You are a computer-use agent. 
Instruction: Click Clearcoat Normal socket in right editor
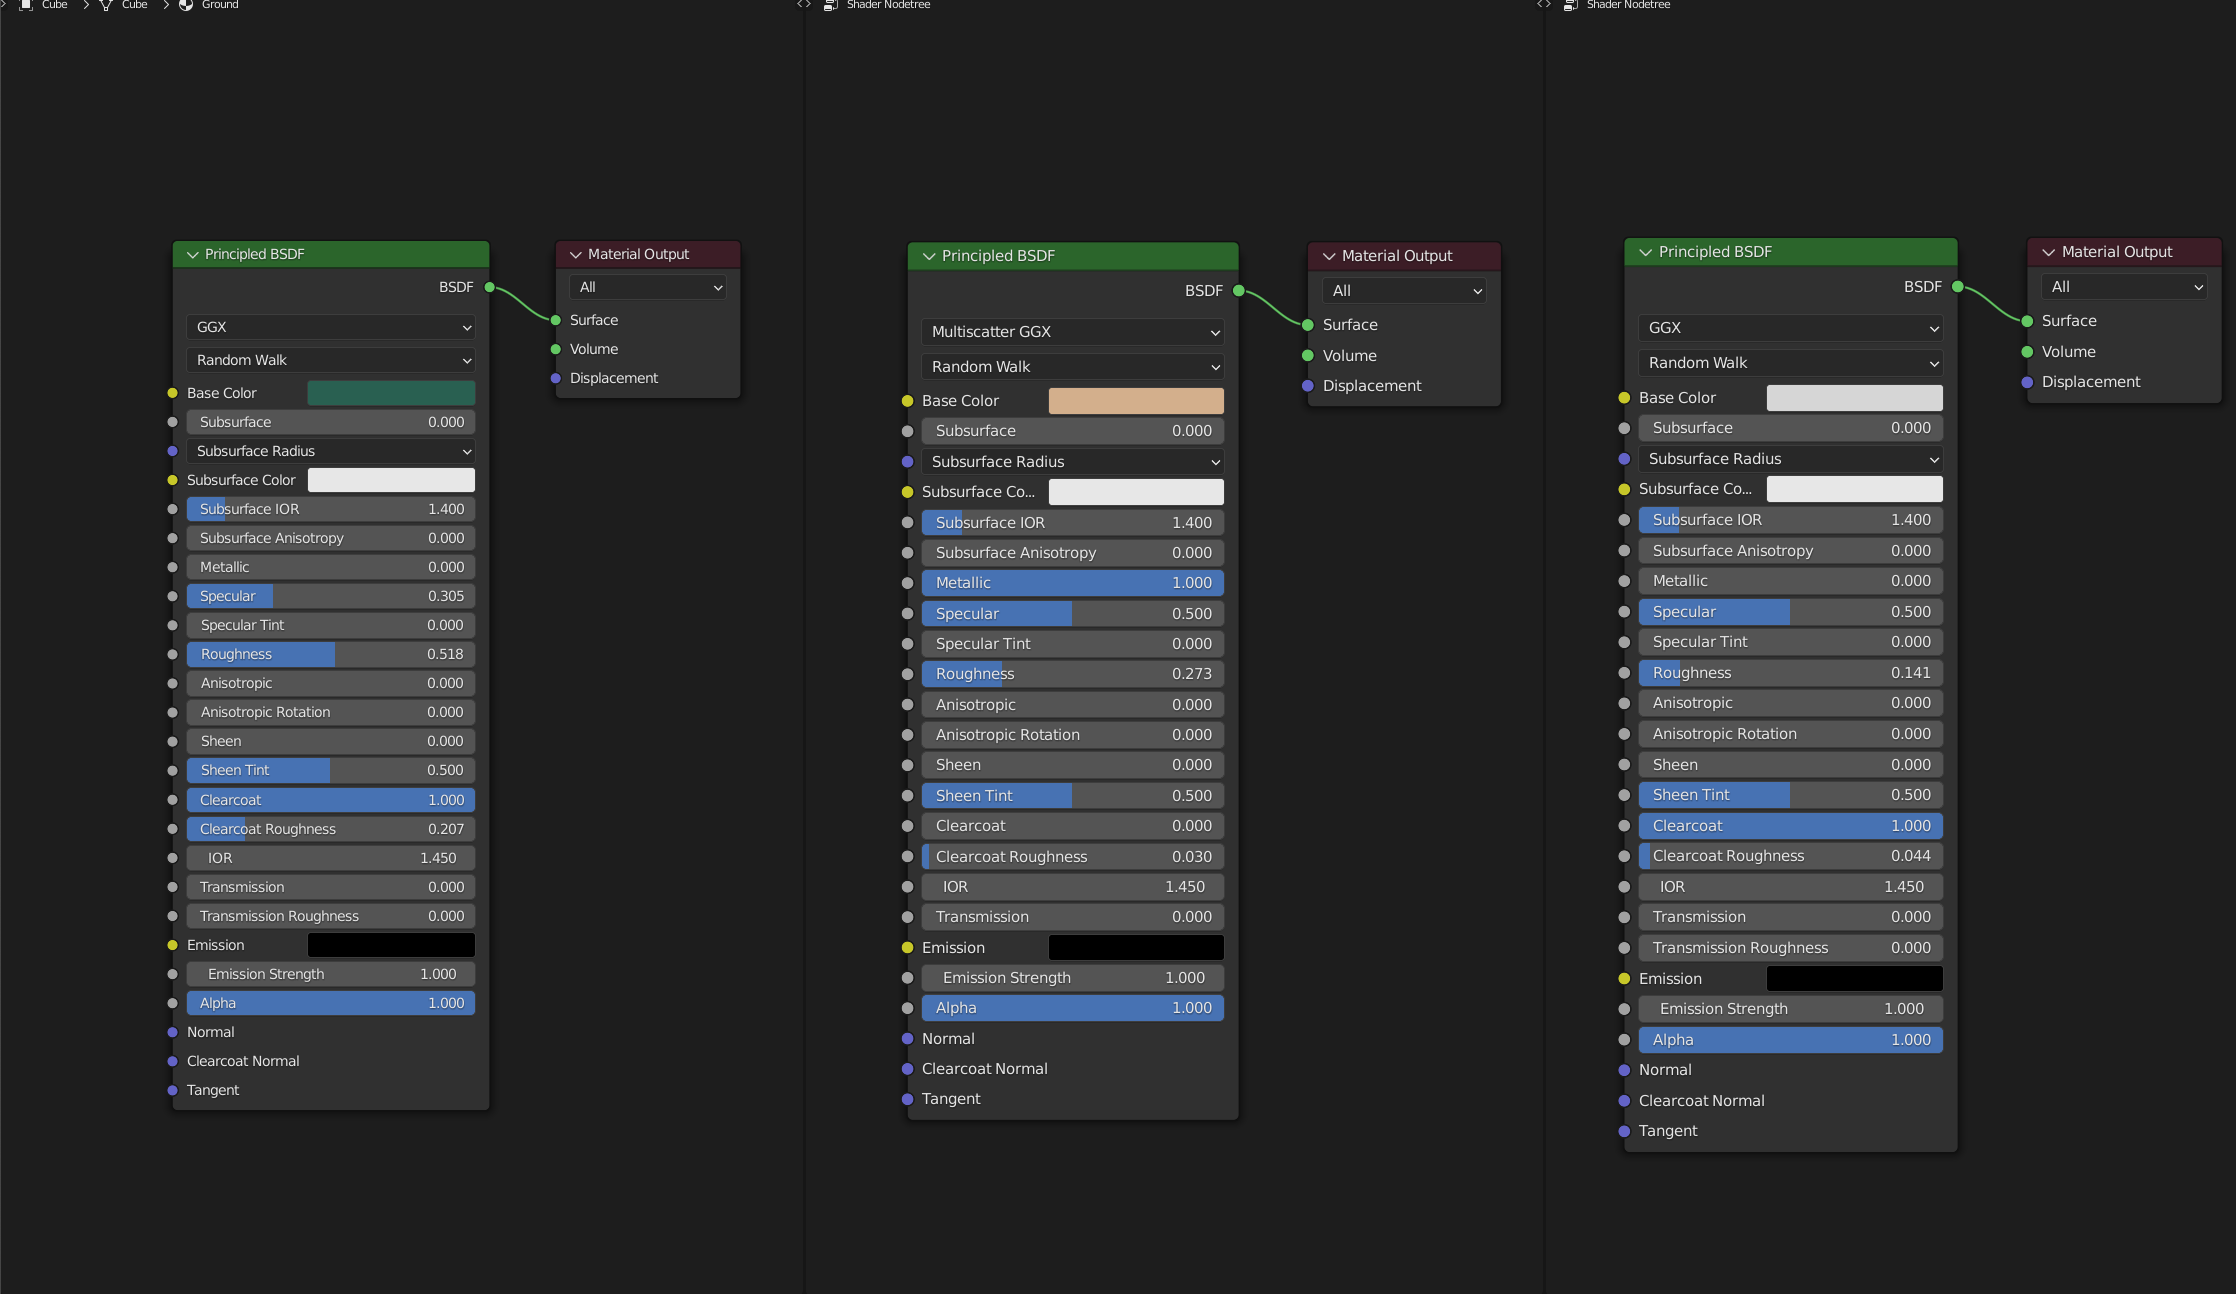[x=1624, y=1101]
